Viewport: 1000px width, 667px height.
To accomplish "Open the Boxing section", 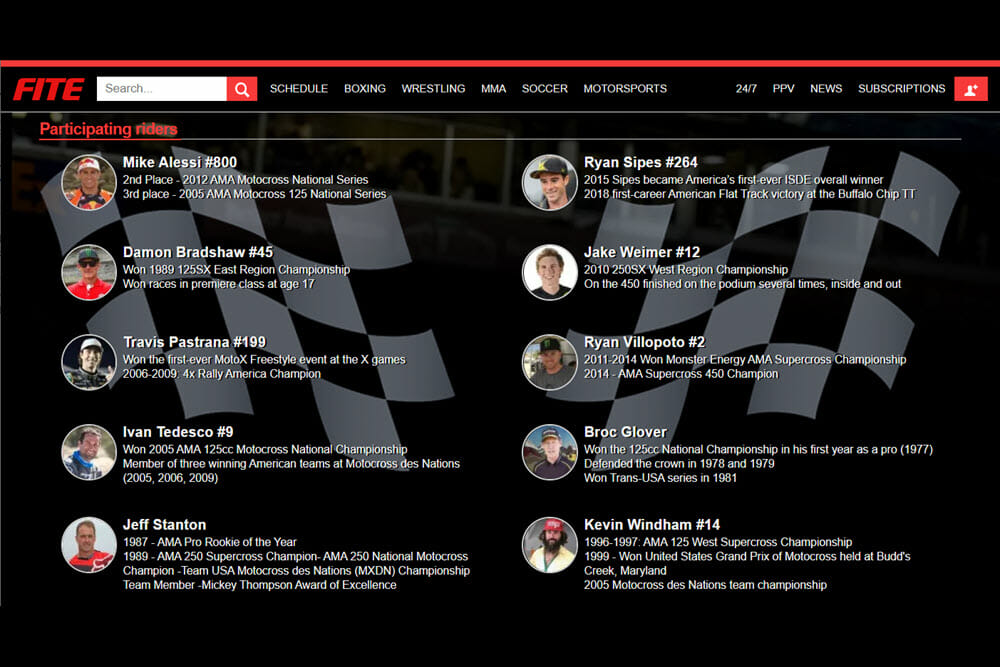I will coord(364,89).
